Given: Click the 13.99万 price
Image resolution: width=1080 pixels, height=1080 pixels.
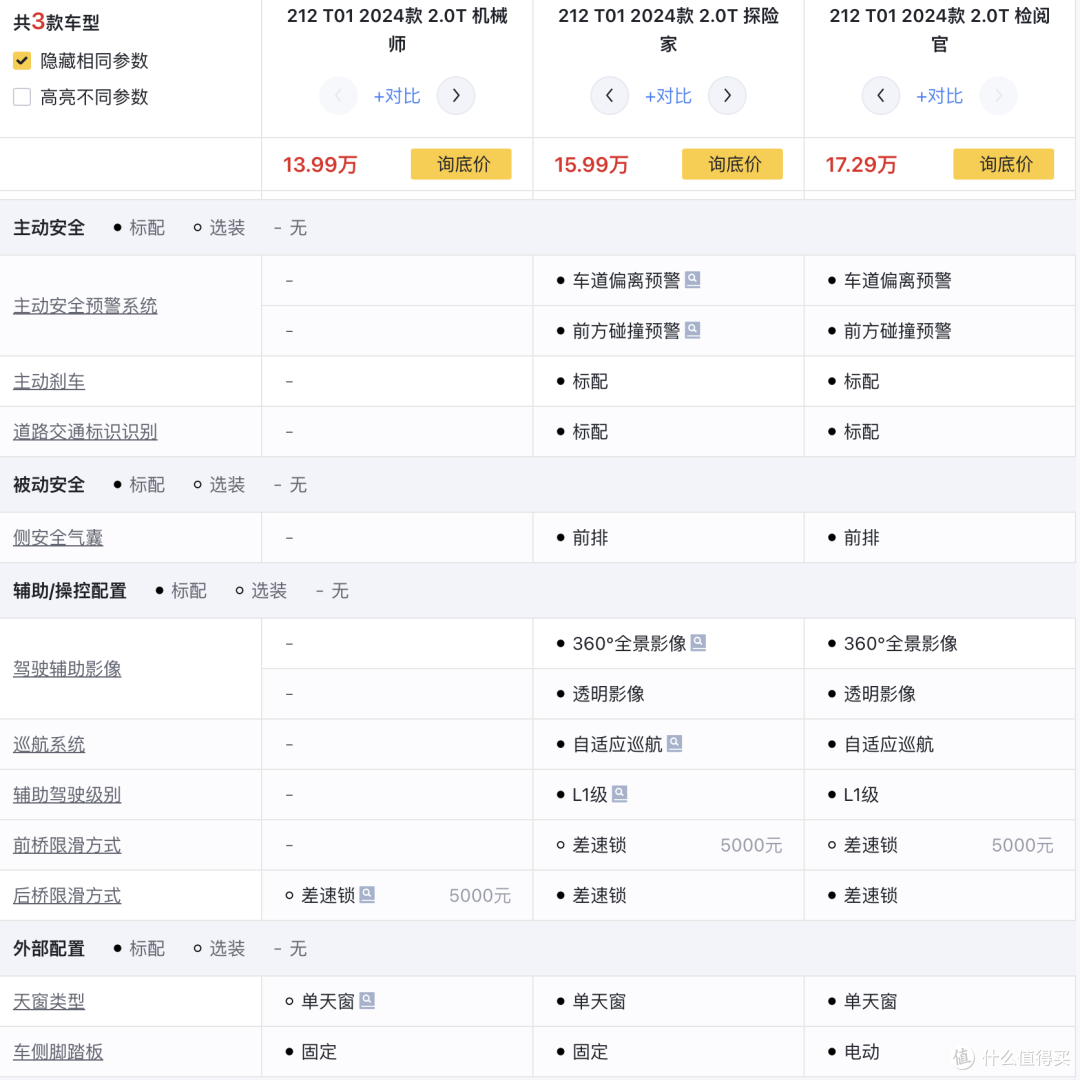Looking at the screenshot, I should tap(320, 165).
